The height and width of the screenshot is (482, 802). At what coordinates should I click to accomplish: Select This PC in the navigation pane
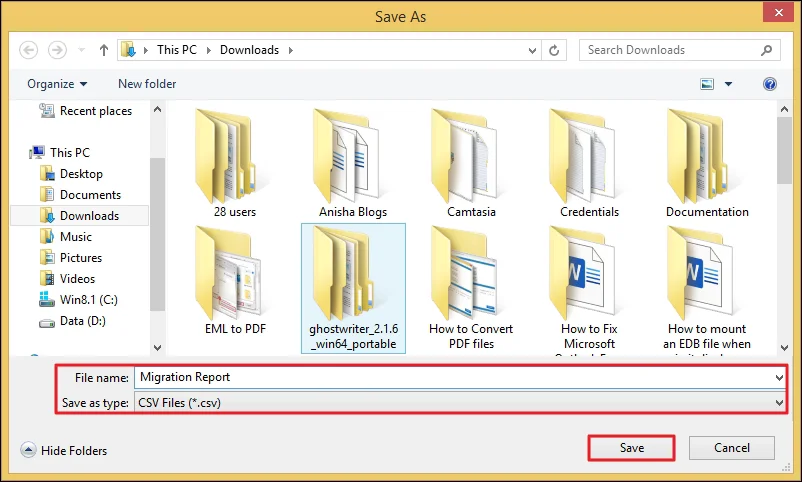(60, 152)
